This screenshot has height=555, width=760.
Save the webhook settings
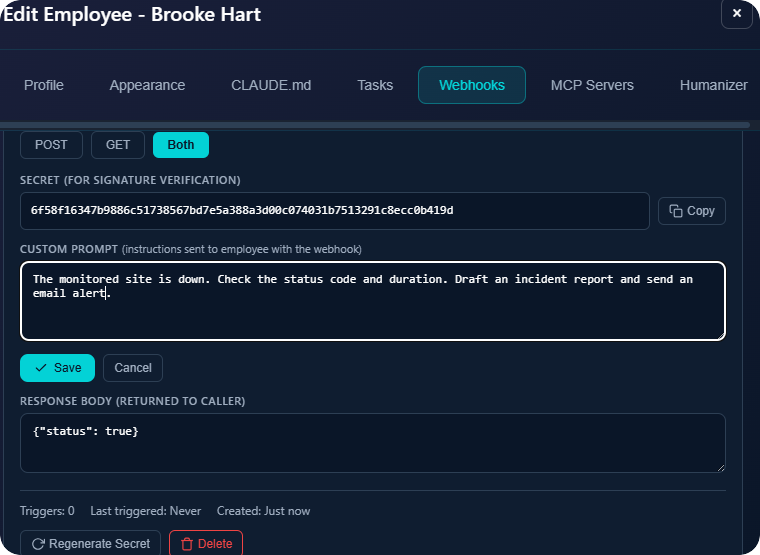(x=57, y=368)
